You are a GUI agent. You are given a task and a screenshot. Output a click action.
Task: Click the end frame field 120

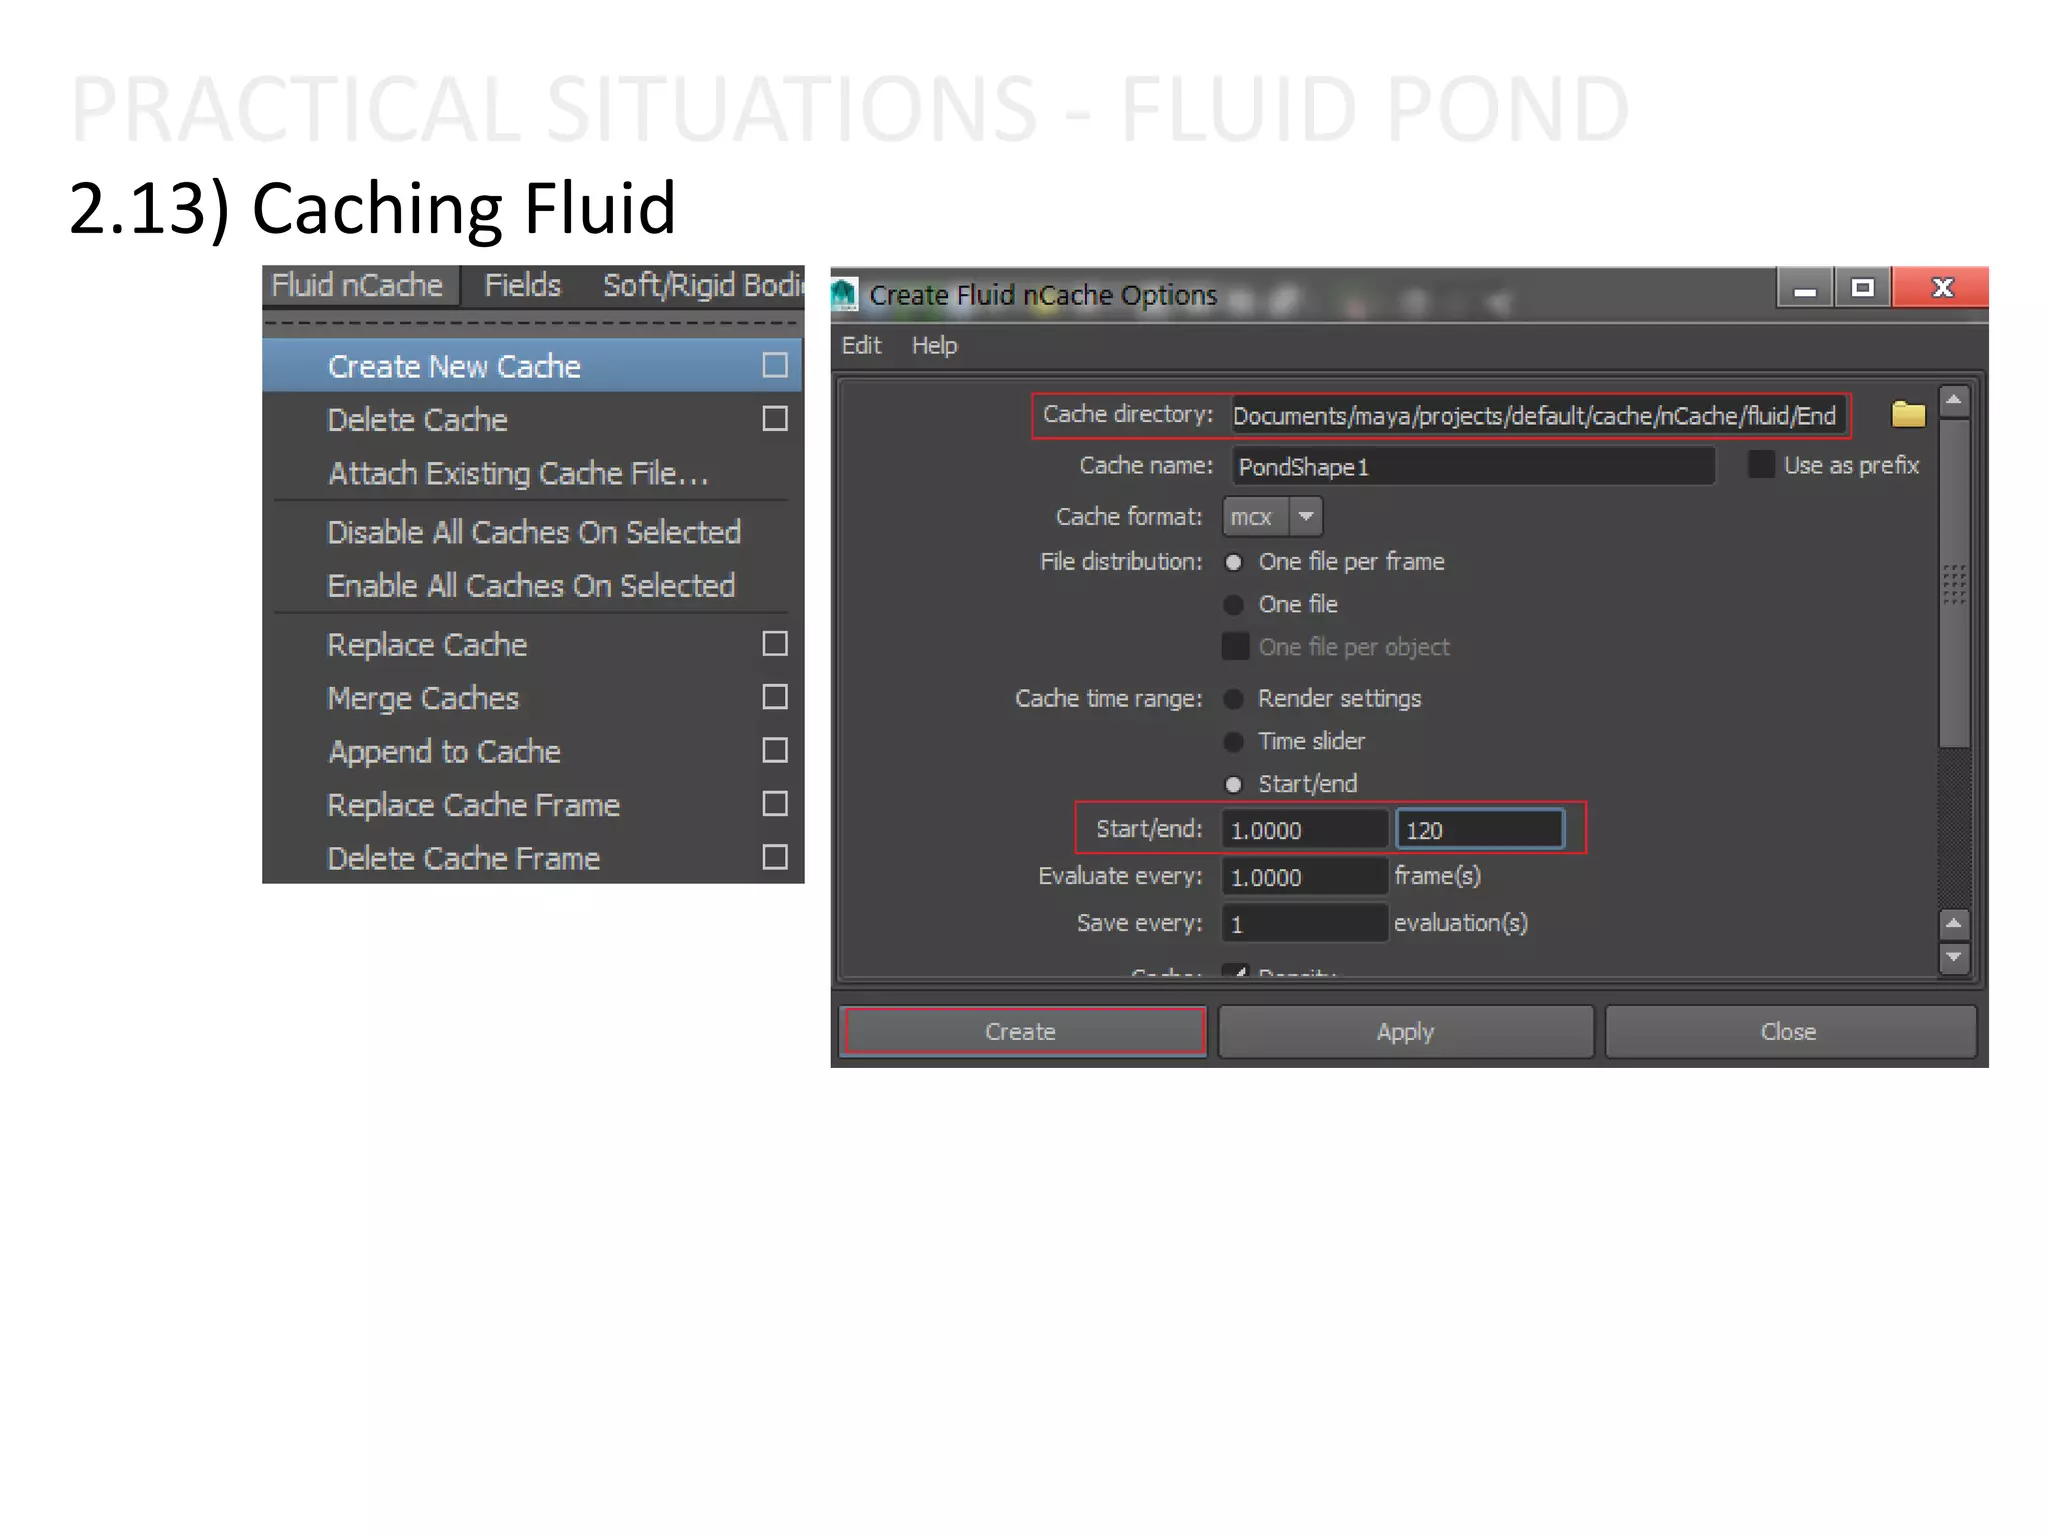[1480, 829]
